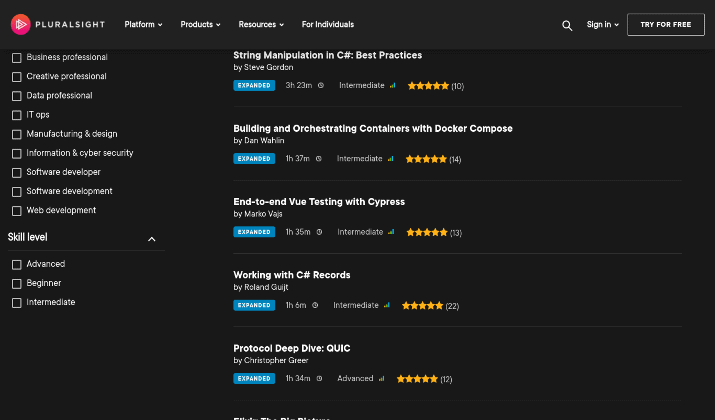The image size is (715, 420).
Task: Check the Information & cyber security filter
Action: [17, 154]
